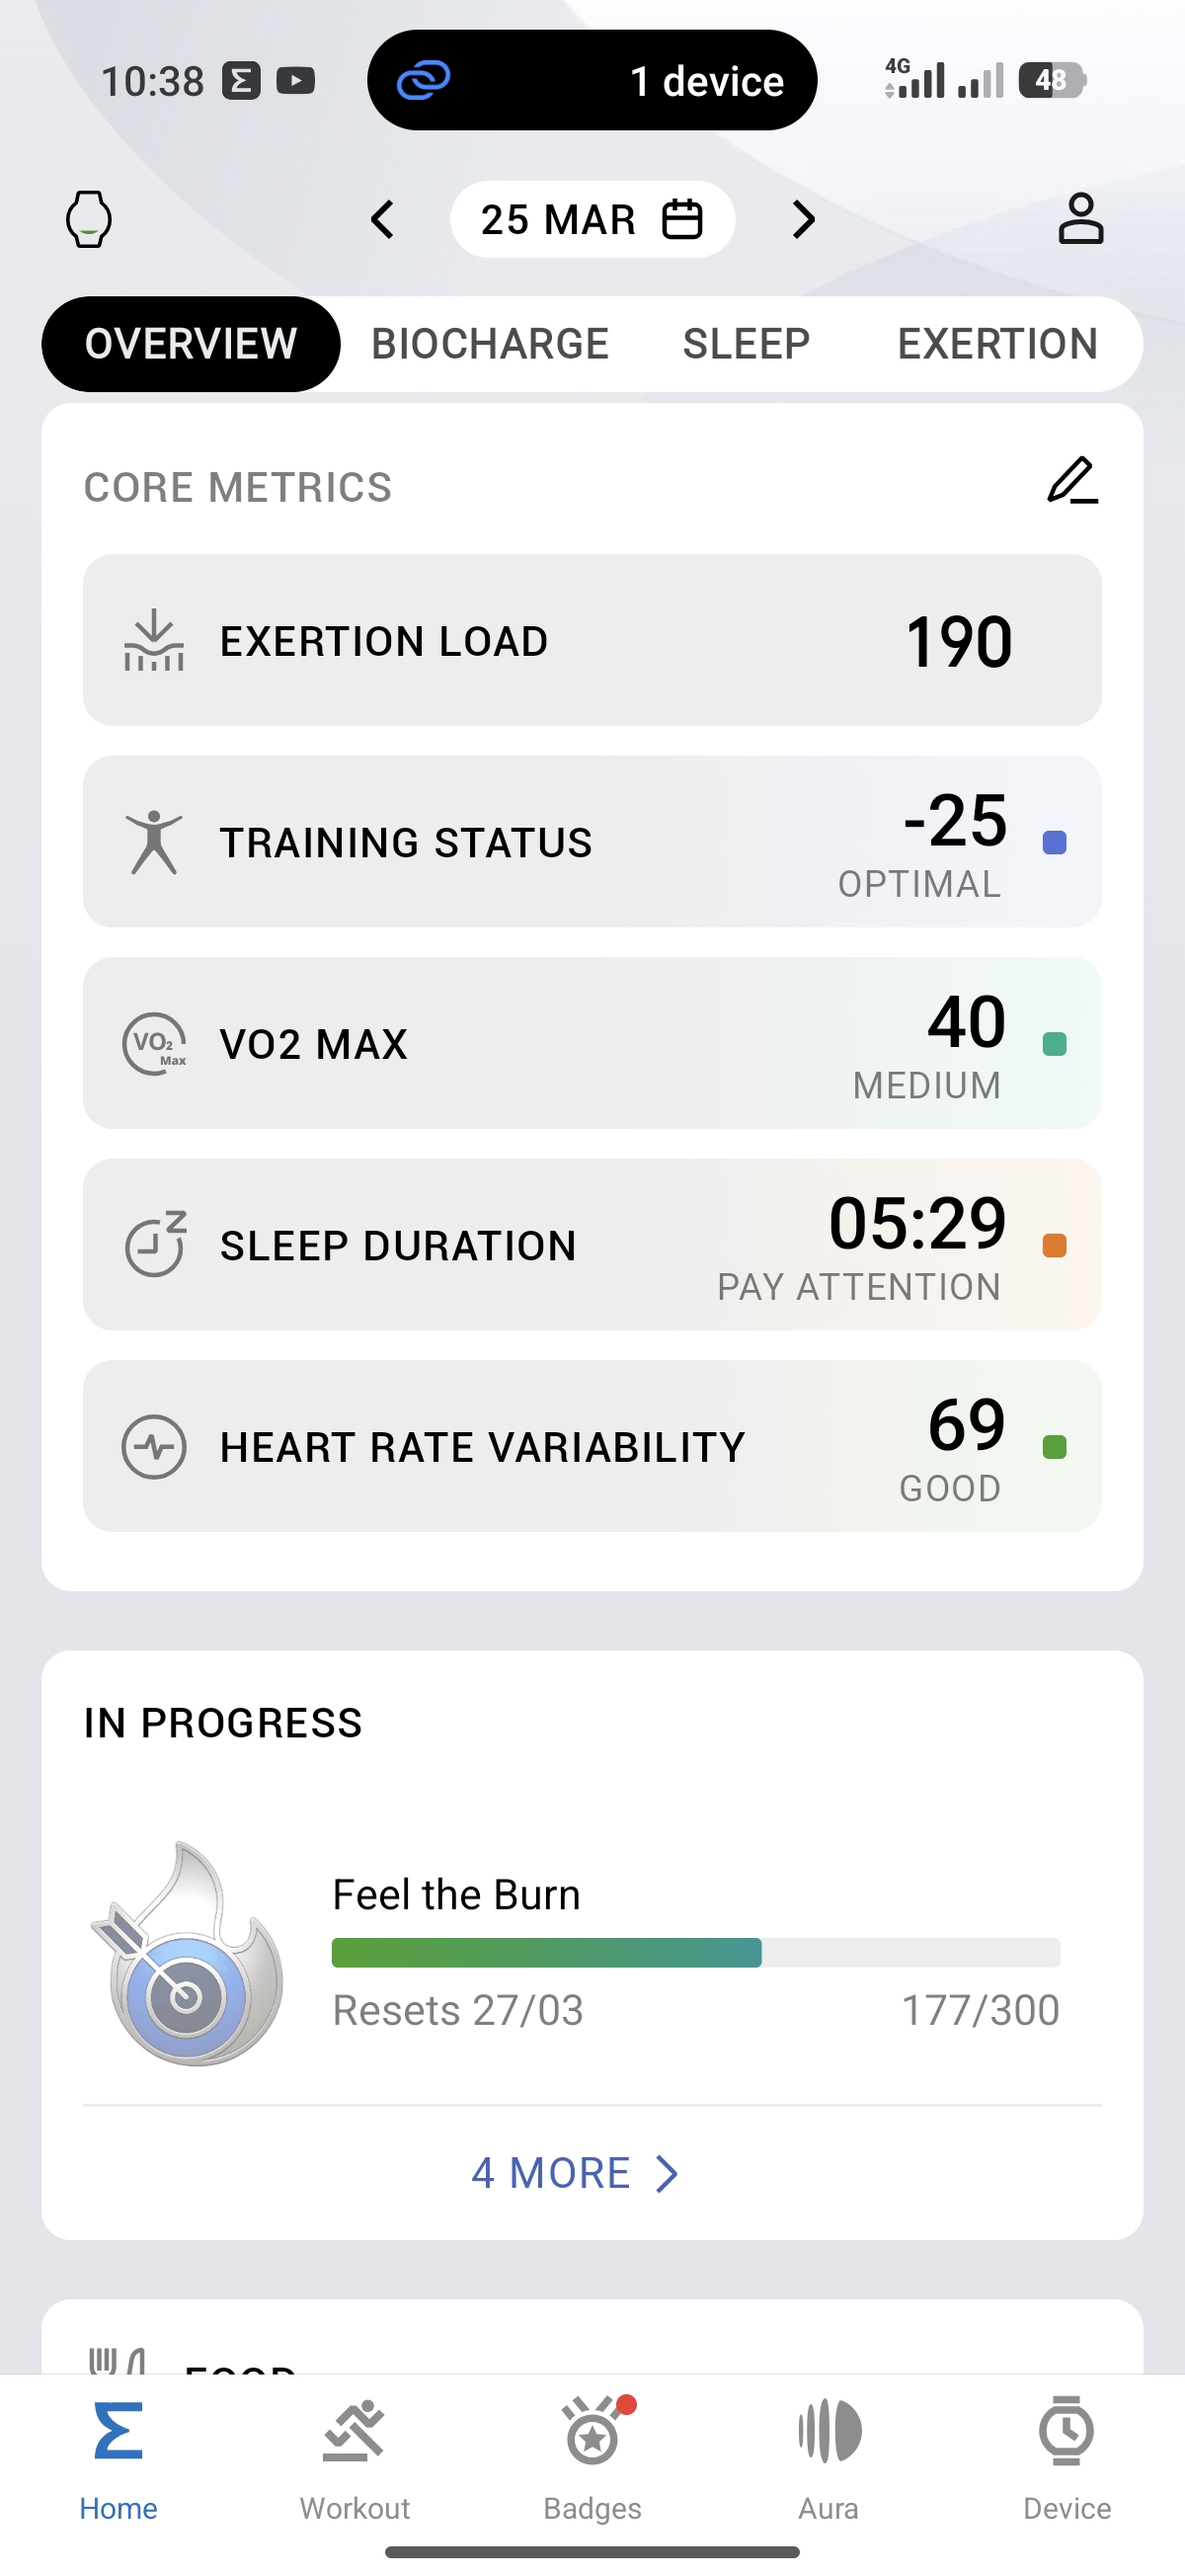Open Sleep Duration metric card
This screenshot has height=2576, width=1185.
coord(592,1245)
